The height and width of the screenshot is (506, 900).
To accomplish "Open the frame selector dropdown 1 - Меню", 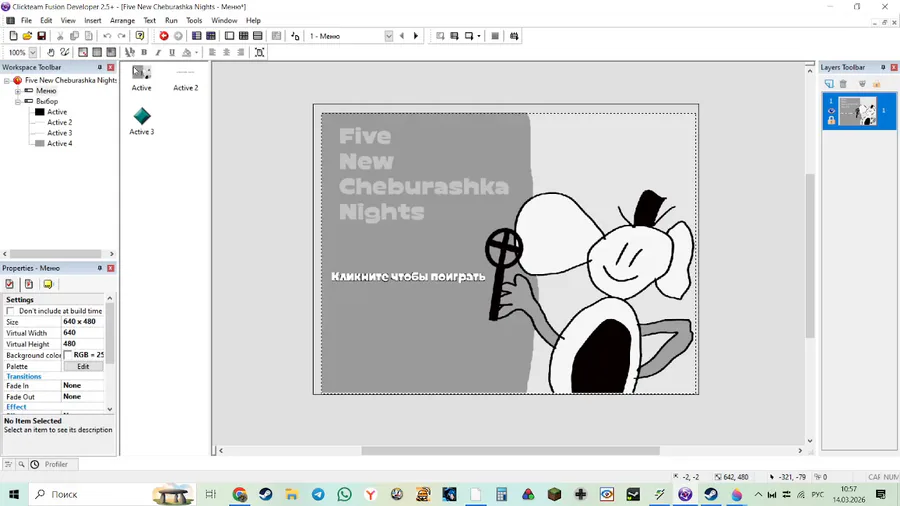I will [389, 36].
